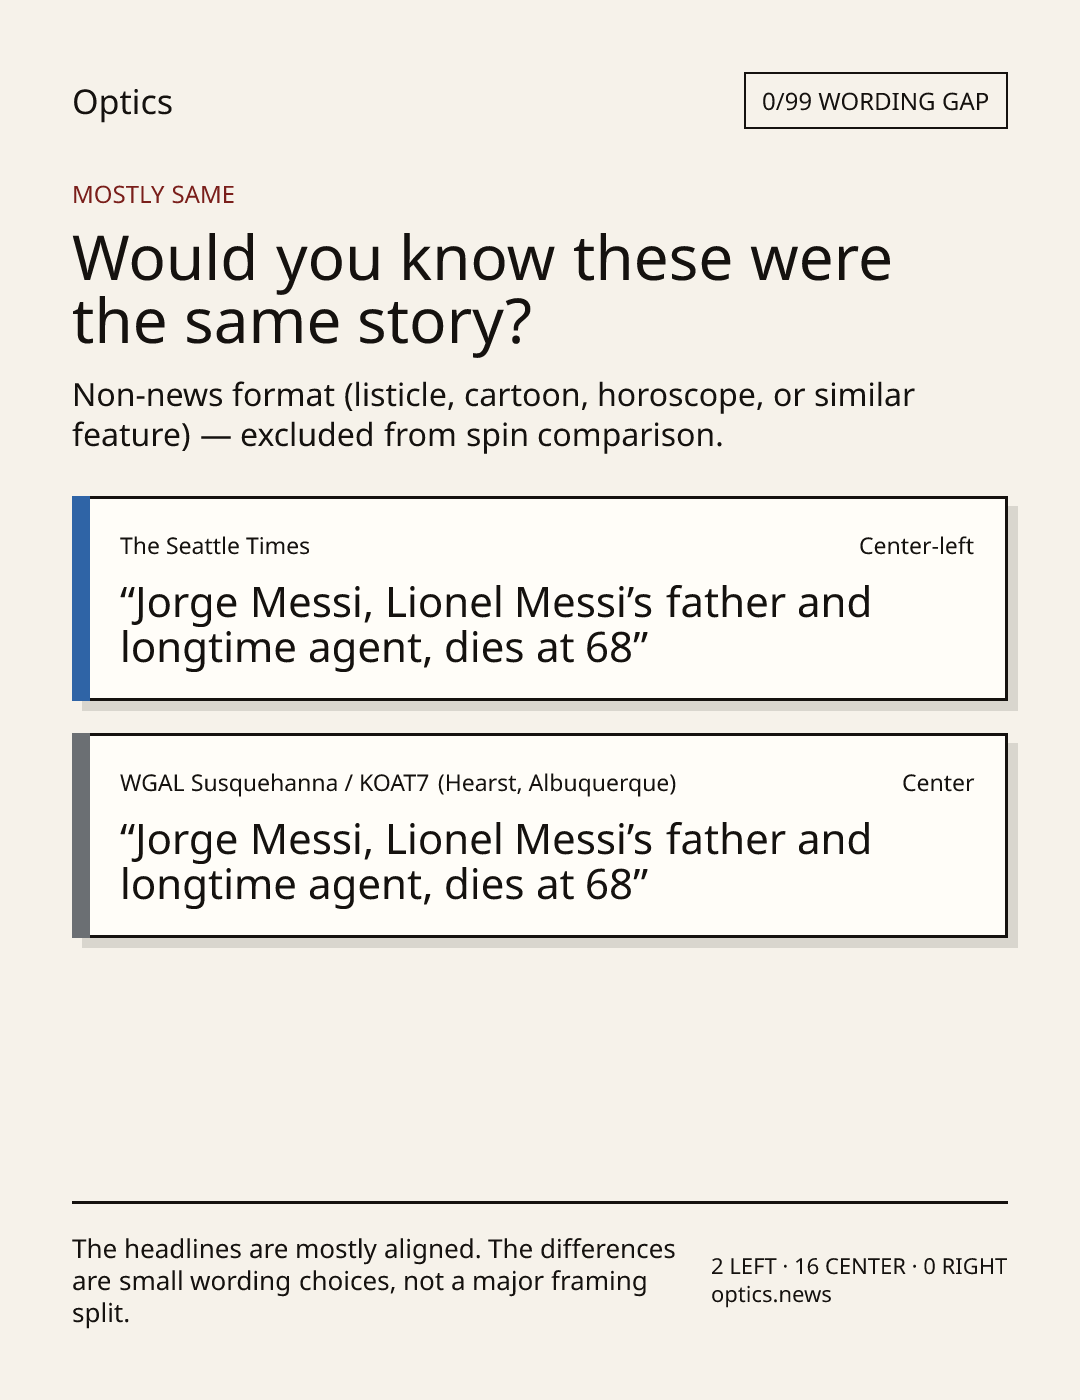Click the 0/99 WORDING GAP badge

click(x=875, y=101)
